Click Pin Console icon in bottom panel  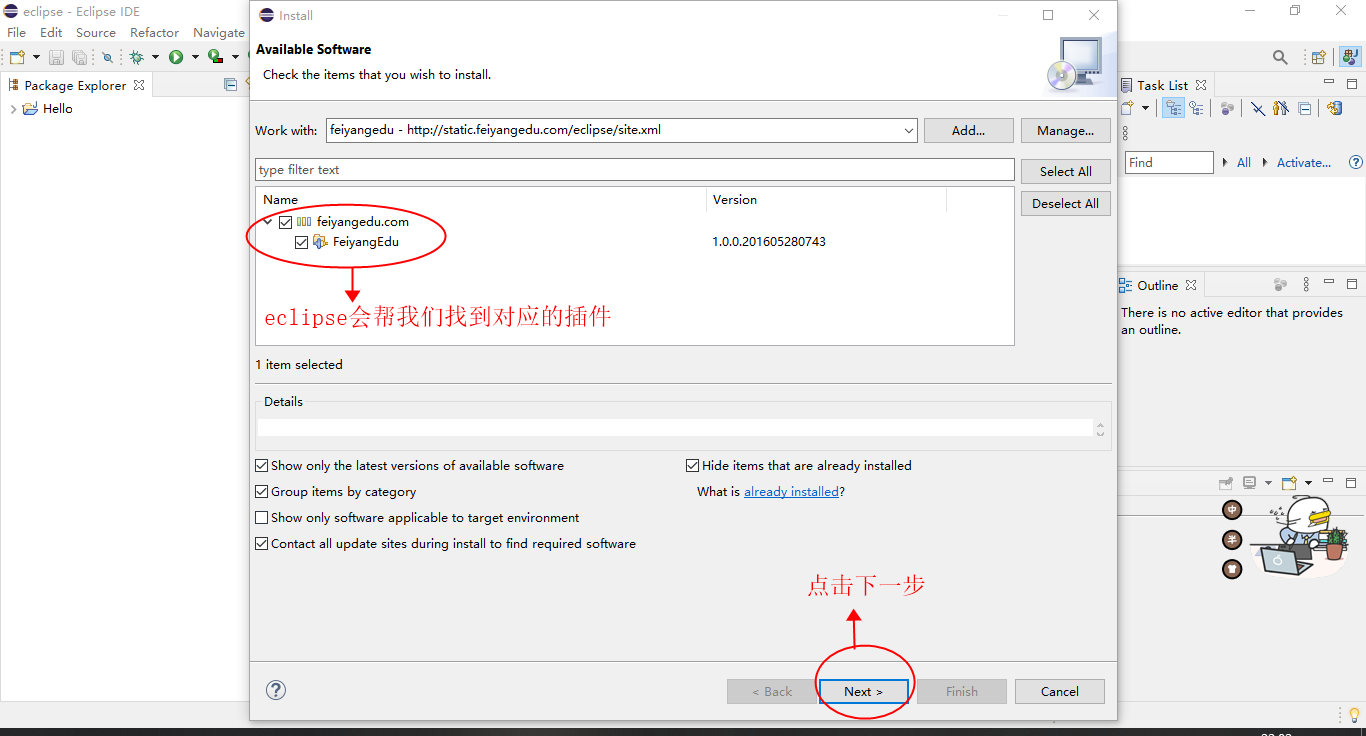1228,482
